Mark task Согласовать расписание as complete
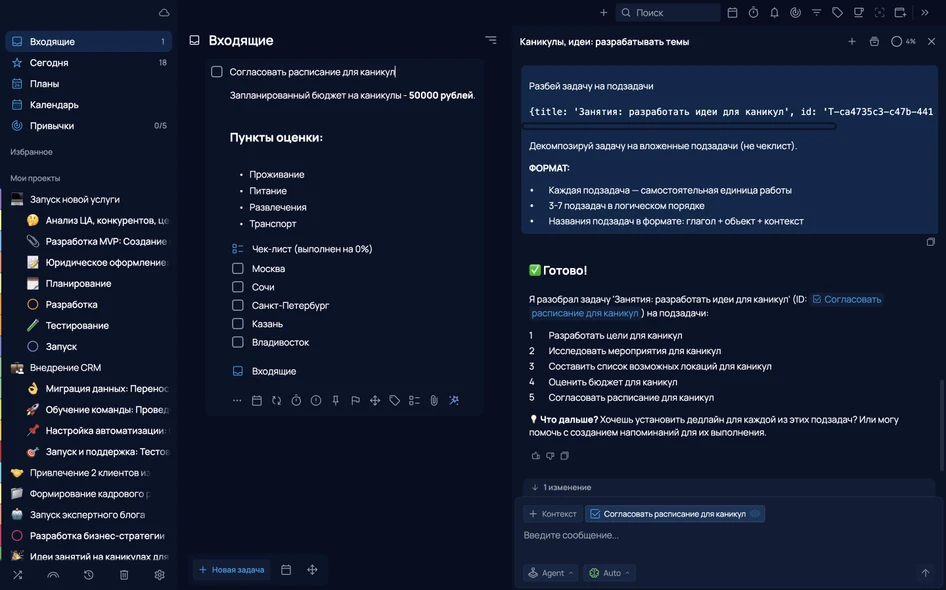This screenshot has height=590, width=946. (217, 72)
